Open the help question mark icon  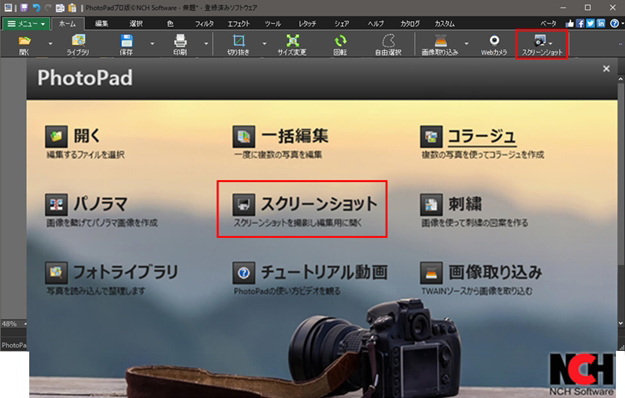[614, 24]
